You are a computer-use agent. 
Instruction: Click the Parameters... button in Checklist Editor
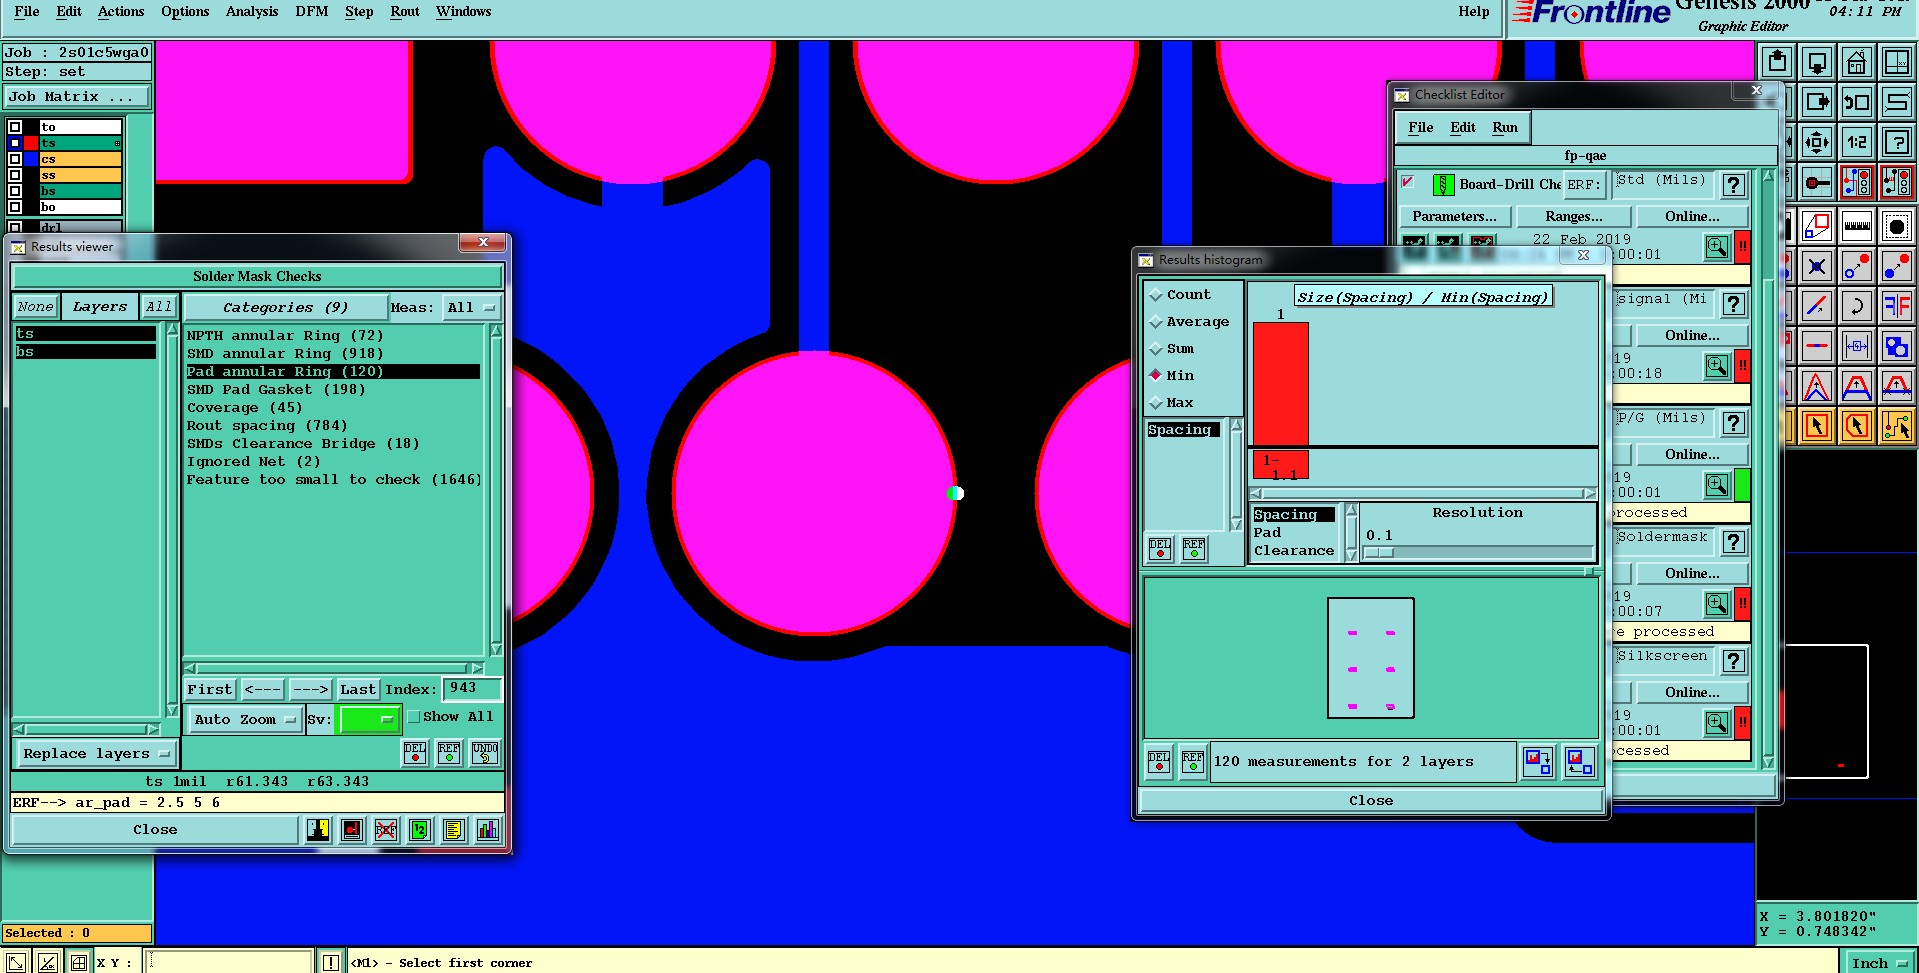(1455, 217)
